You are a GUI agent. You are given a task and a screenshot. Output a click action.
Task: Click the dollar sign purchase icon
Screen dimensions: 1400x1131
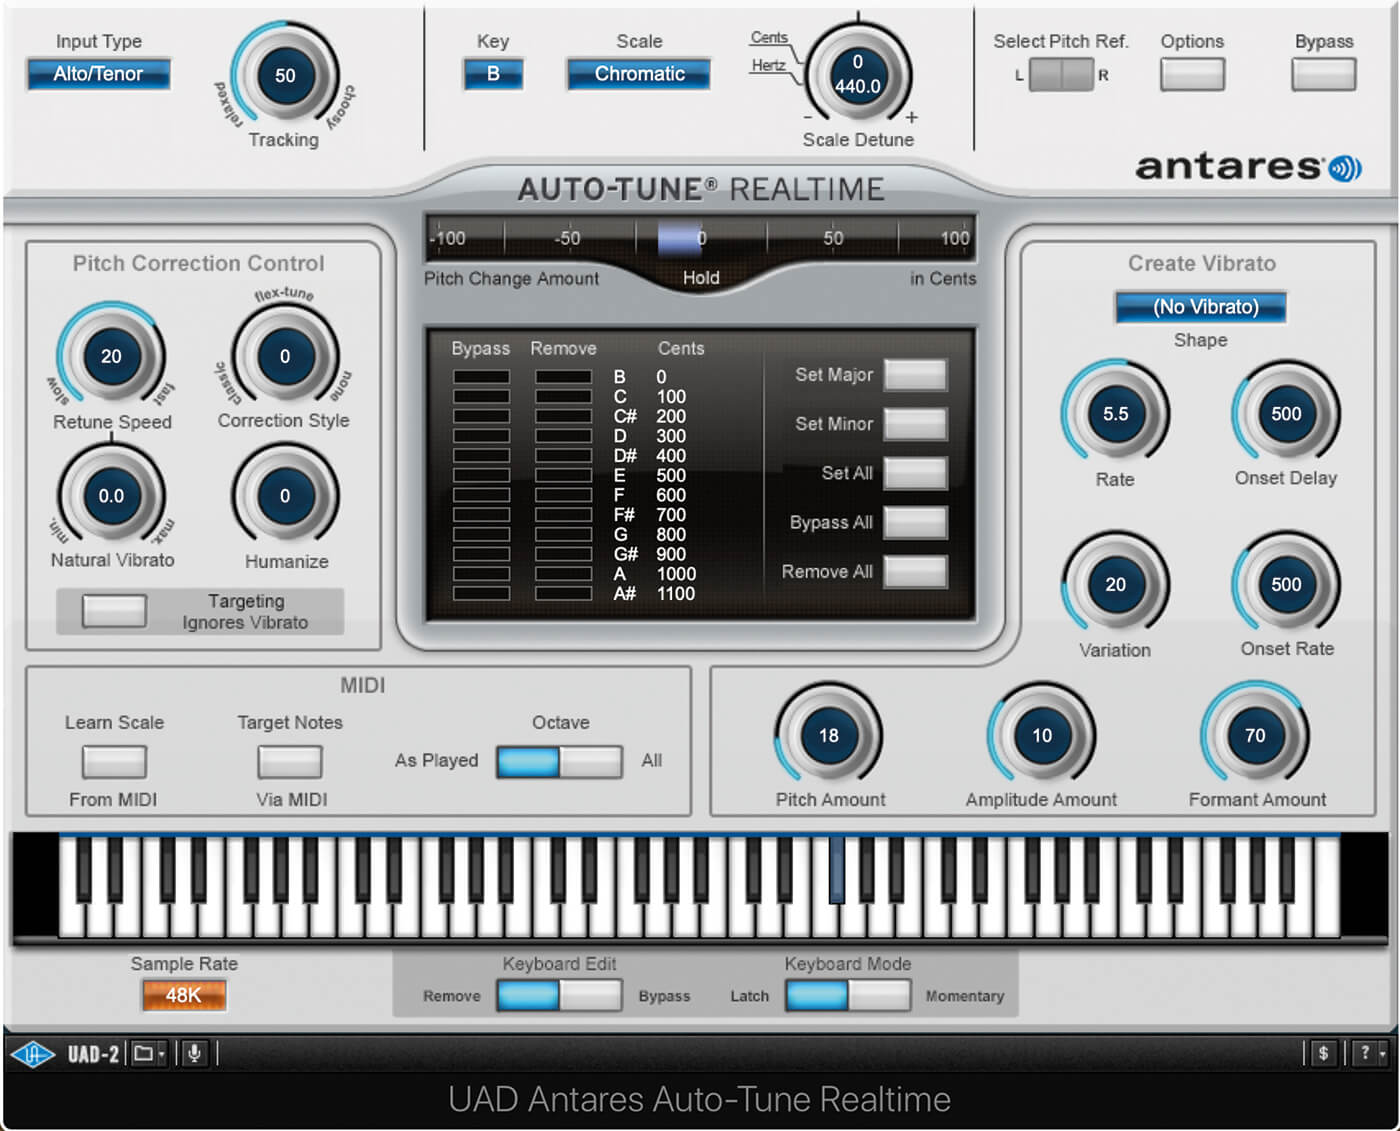(1324, 1053)
